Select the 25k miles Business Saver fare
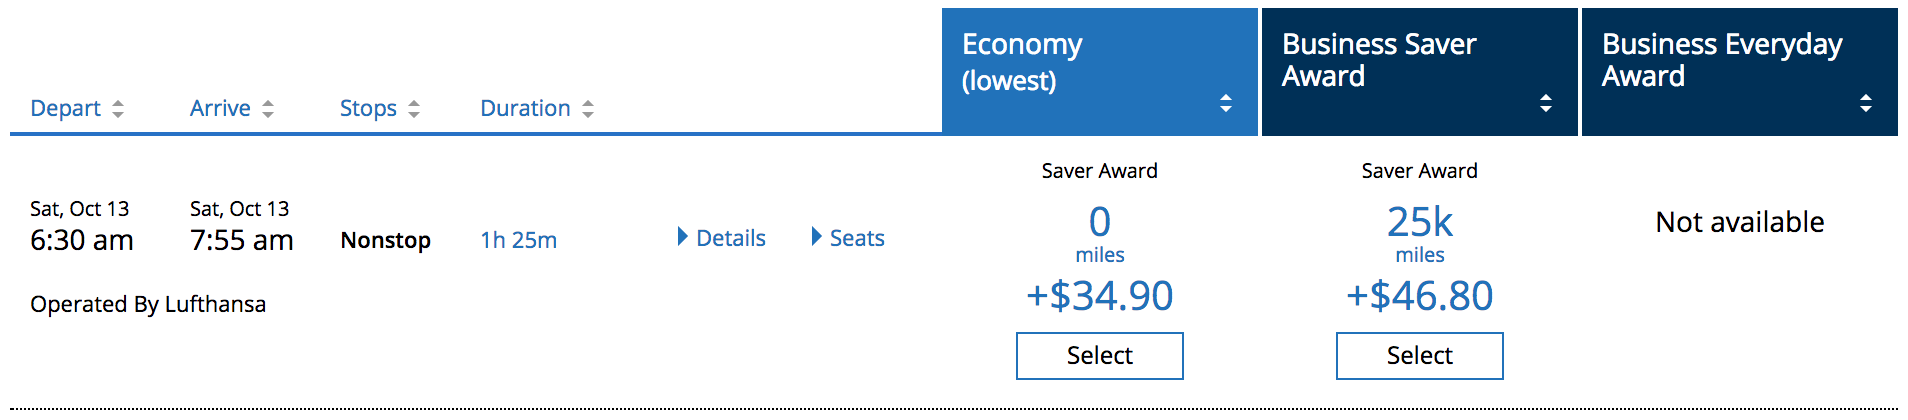The width and height of the screenshot is (1908, 420). [x=1419, y=356]
